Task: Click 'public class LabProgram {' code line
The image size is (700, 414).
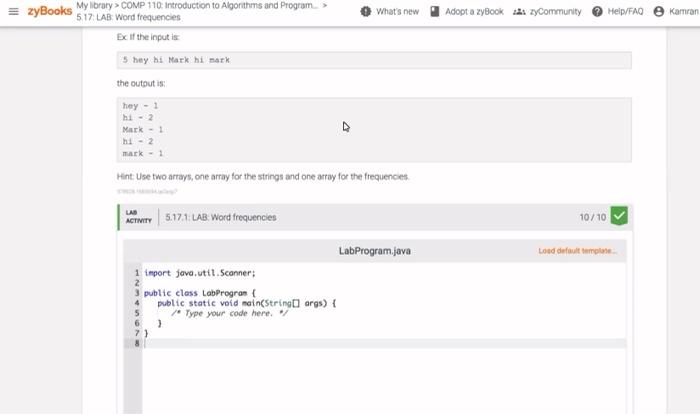Action: (200, 293)
